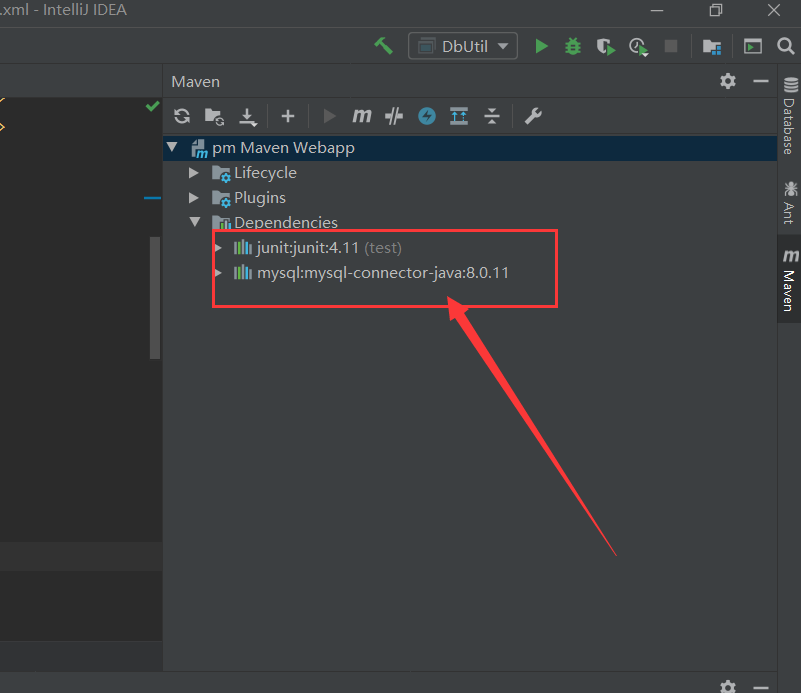Run DbUtil with the green play button

[541, 46]
